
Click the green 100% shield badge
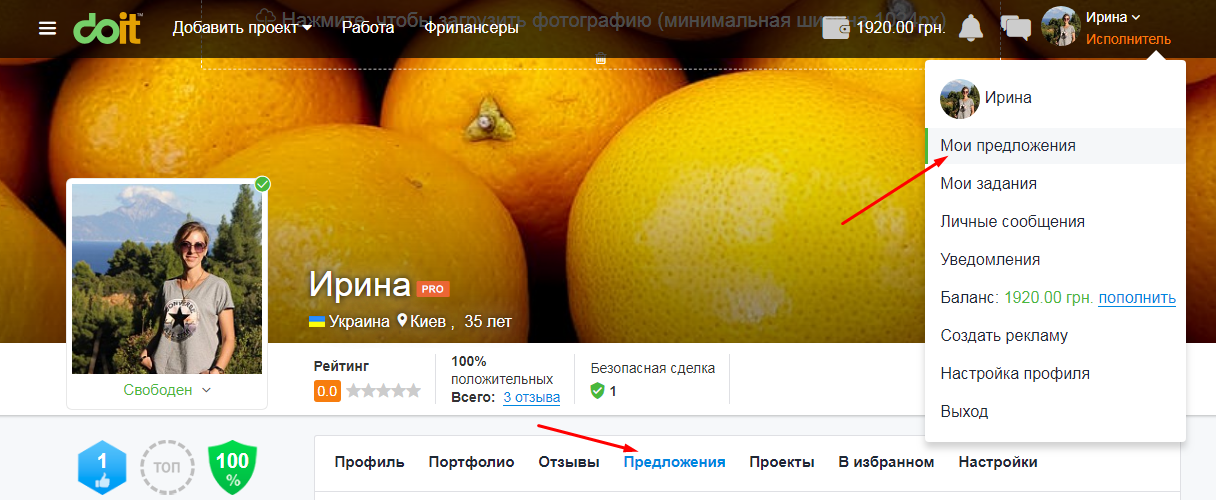pyautogui.click(x=232, y=467)
